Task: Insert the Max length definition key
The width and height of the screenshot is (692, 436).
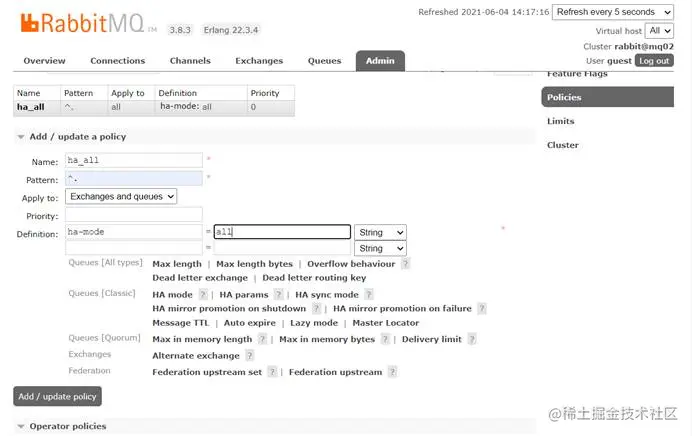Action: click(x=177, y=264)
